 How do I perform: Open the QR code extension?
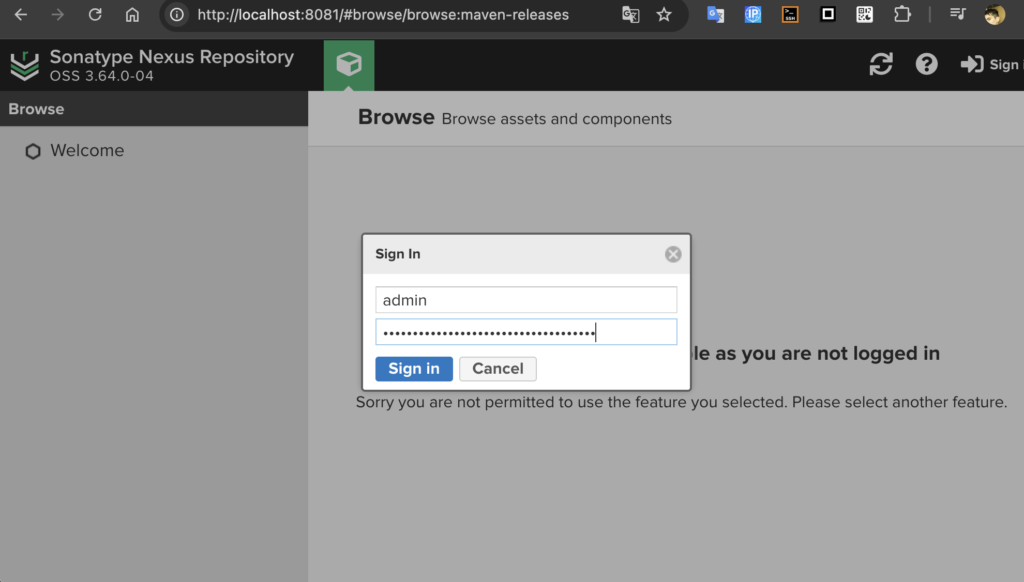click(x=865, y=15)
